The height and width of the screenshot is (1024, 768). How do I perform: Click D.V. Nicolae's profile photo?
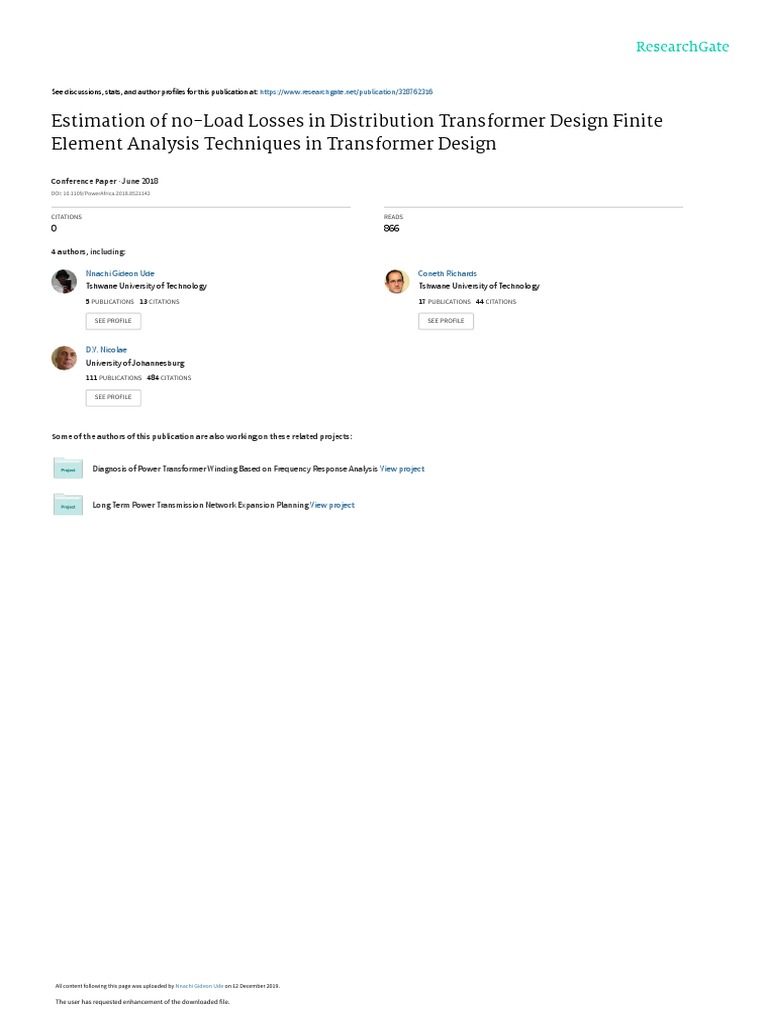click(x=64, y=358)
